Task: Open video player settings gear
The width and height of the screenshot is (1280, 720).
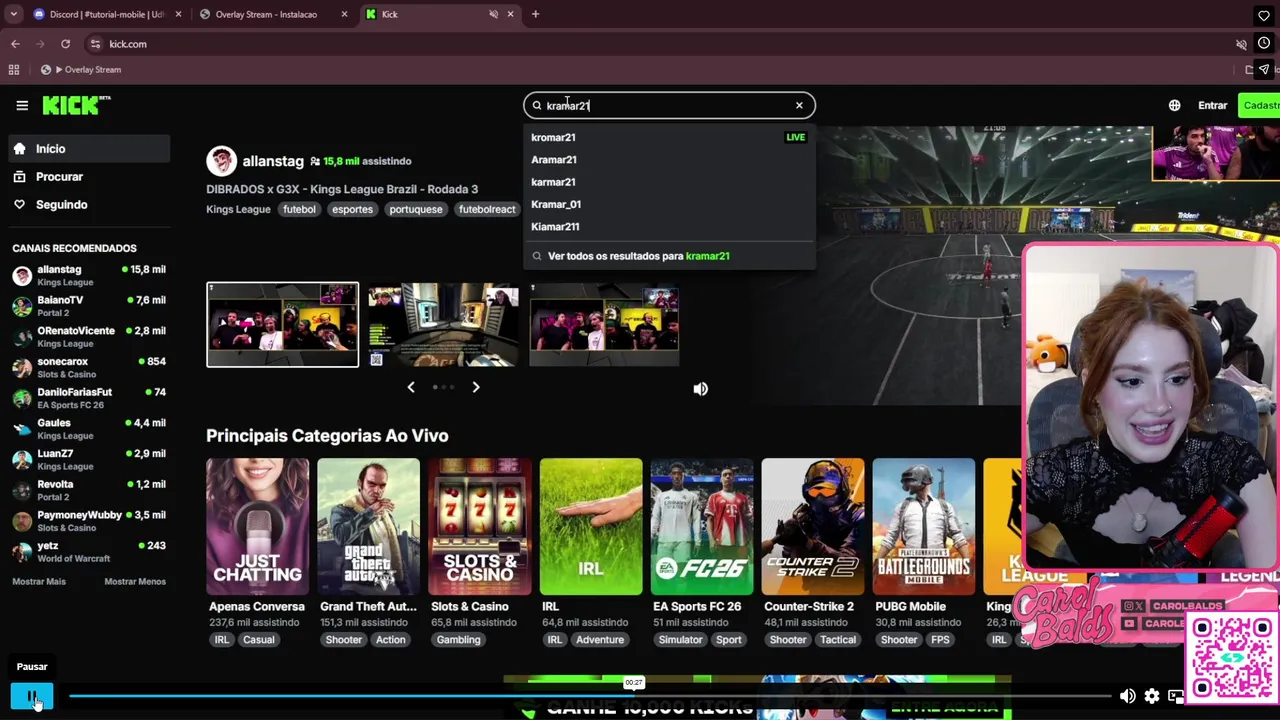Action: pyautogui.click(x=1152, y=696)
